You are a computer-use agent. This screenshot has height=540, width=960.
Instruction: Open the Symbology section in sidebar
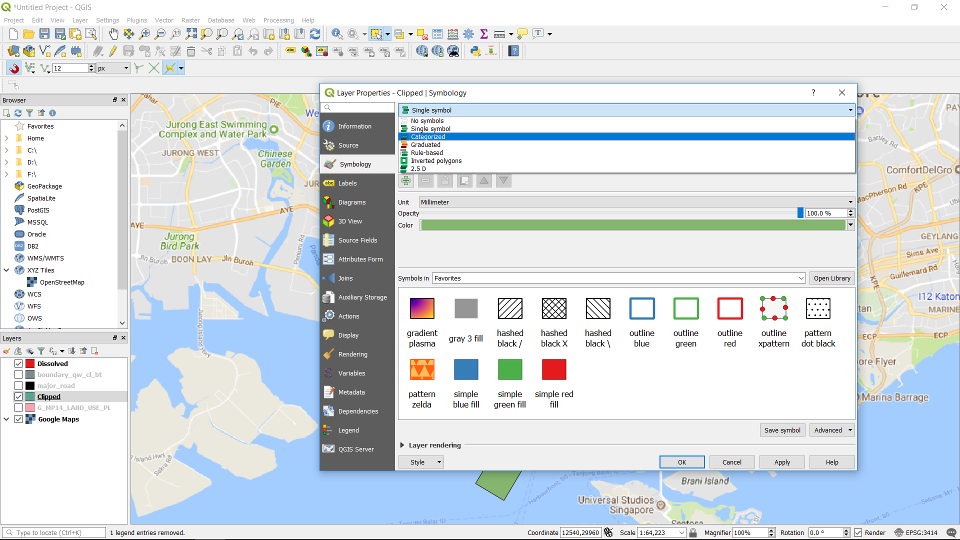[356, 164]
